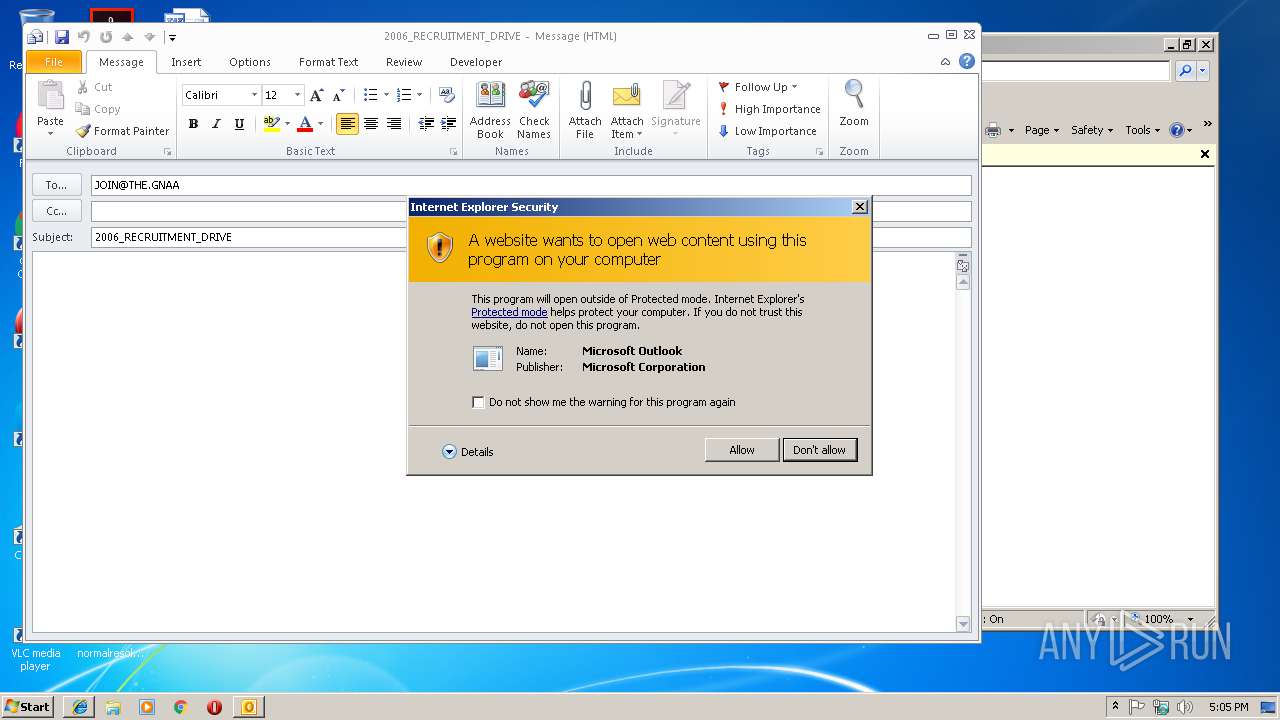The width and height of the screenshot is (1280, 720).
Task: Open the Calibri font name dropdown
Action: (254, 95)
